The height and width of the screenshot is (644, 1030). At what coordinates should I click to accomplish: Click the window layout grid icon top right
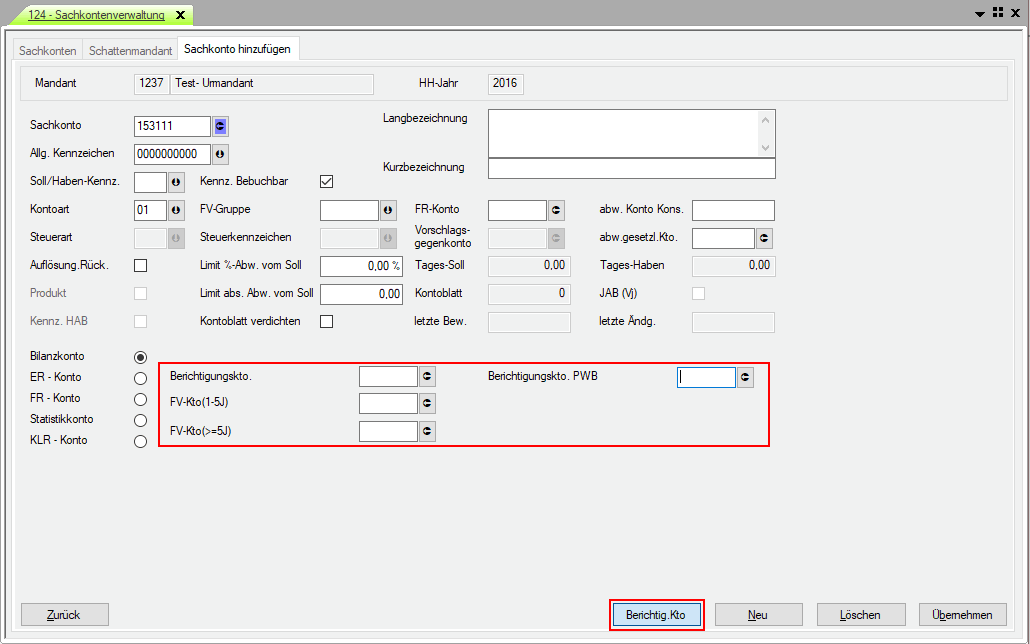tap(997, 13)
